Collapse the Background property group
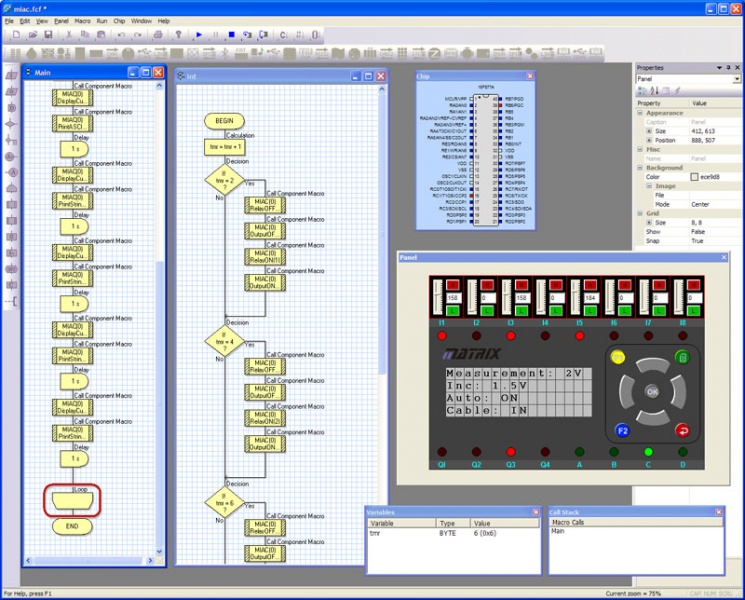 (640, 168)
